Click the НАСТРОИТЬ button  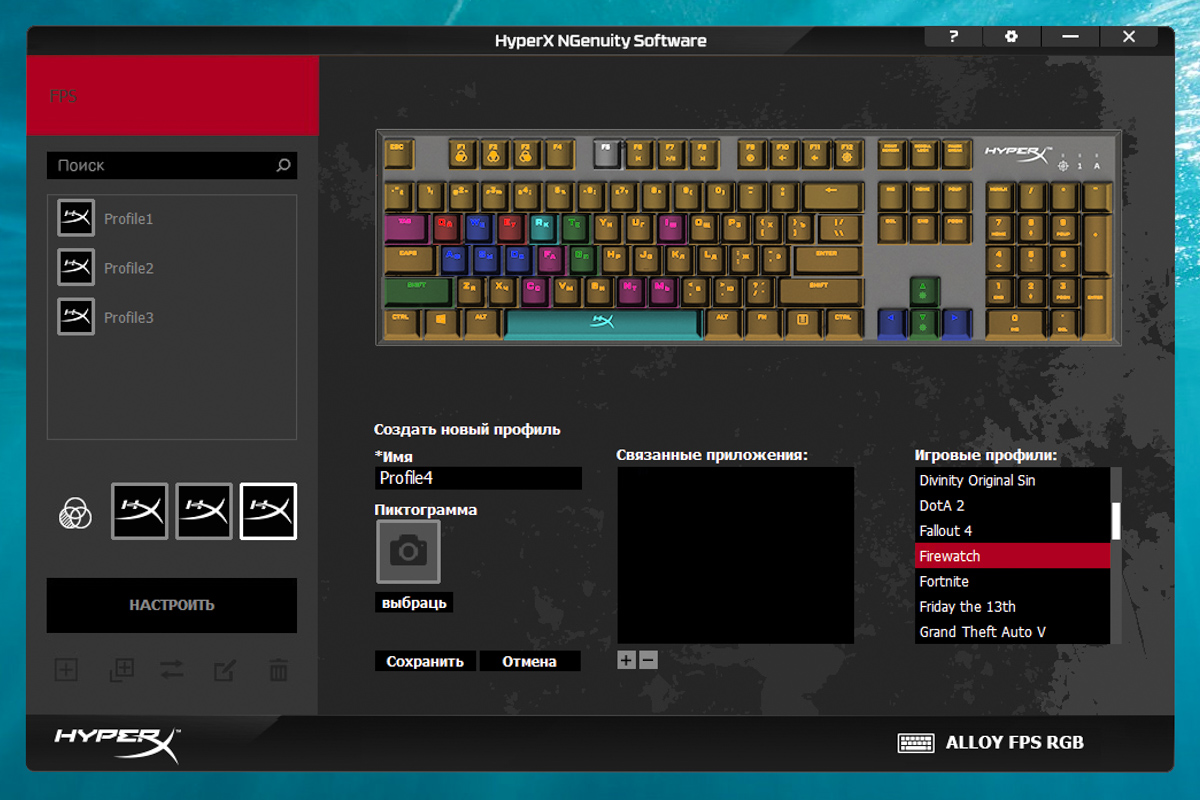coord(172,605)
